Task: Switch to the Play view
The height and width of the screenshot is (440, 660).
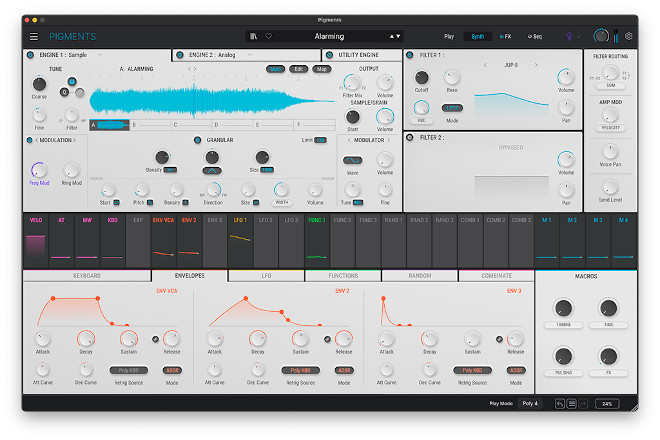Action: [449, 37]
